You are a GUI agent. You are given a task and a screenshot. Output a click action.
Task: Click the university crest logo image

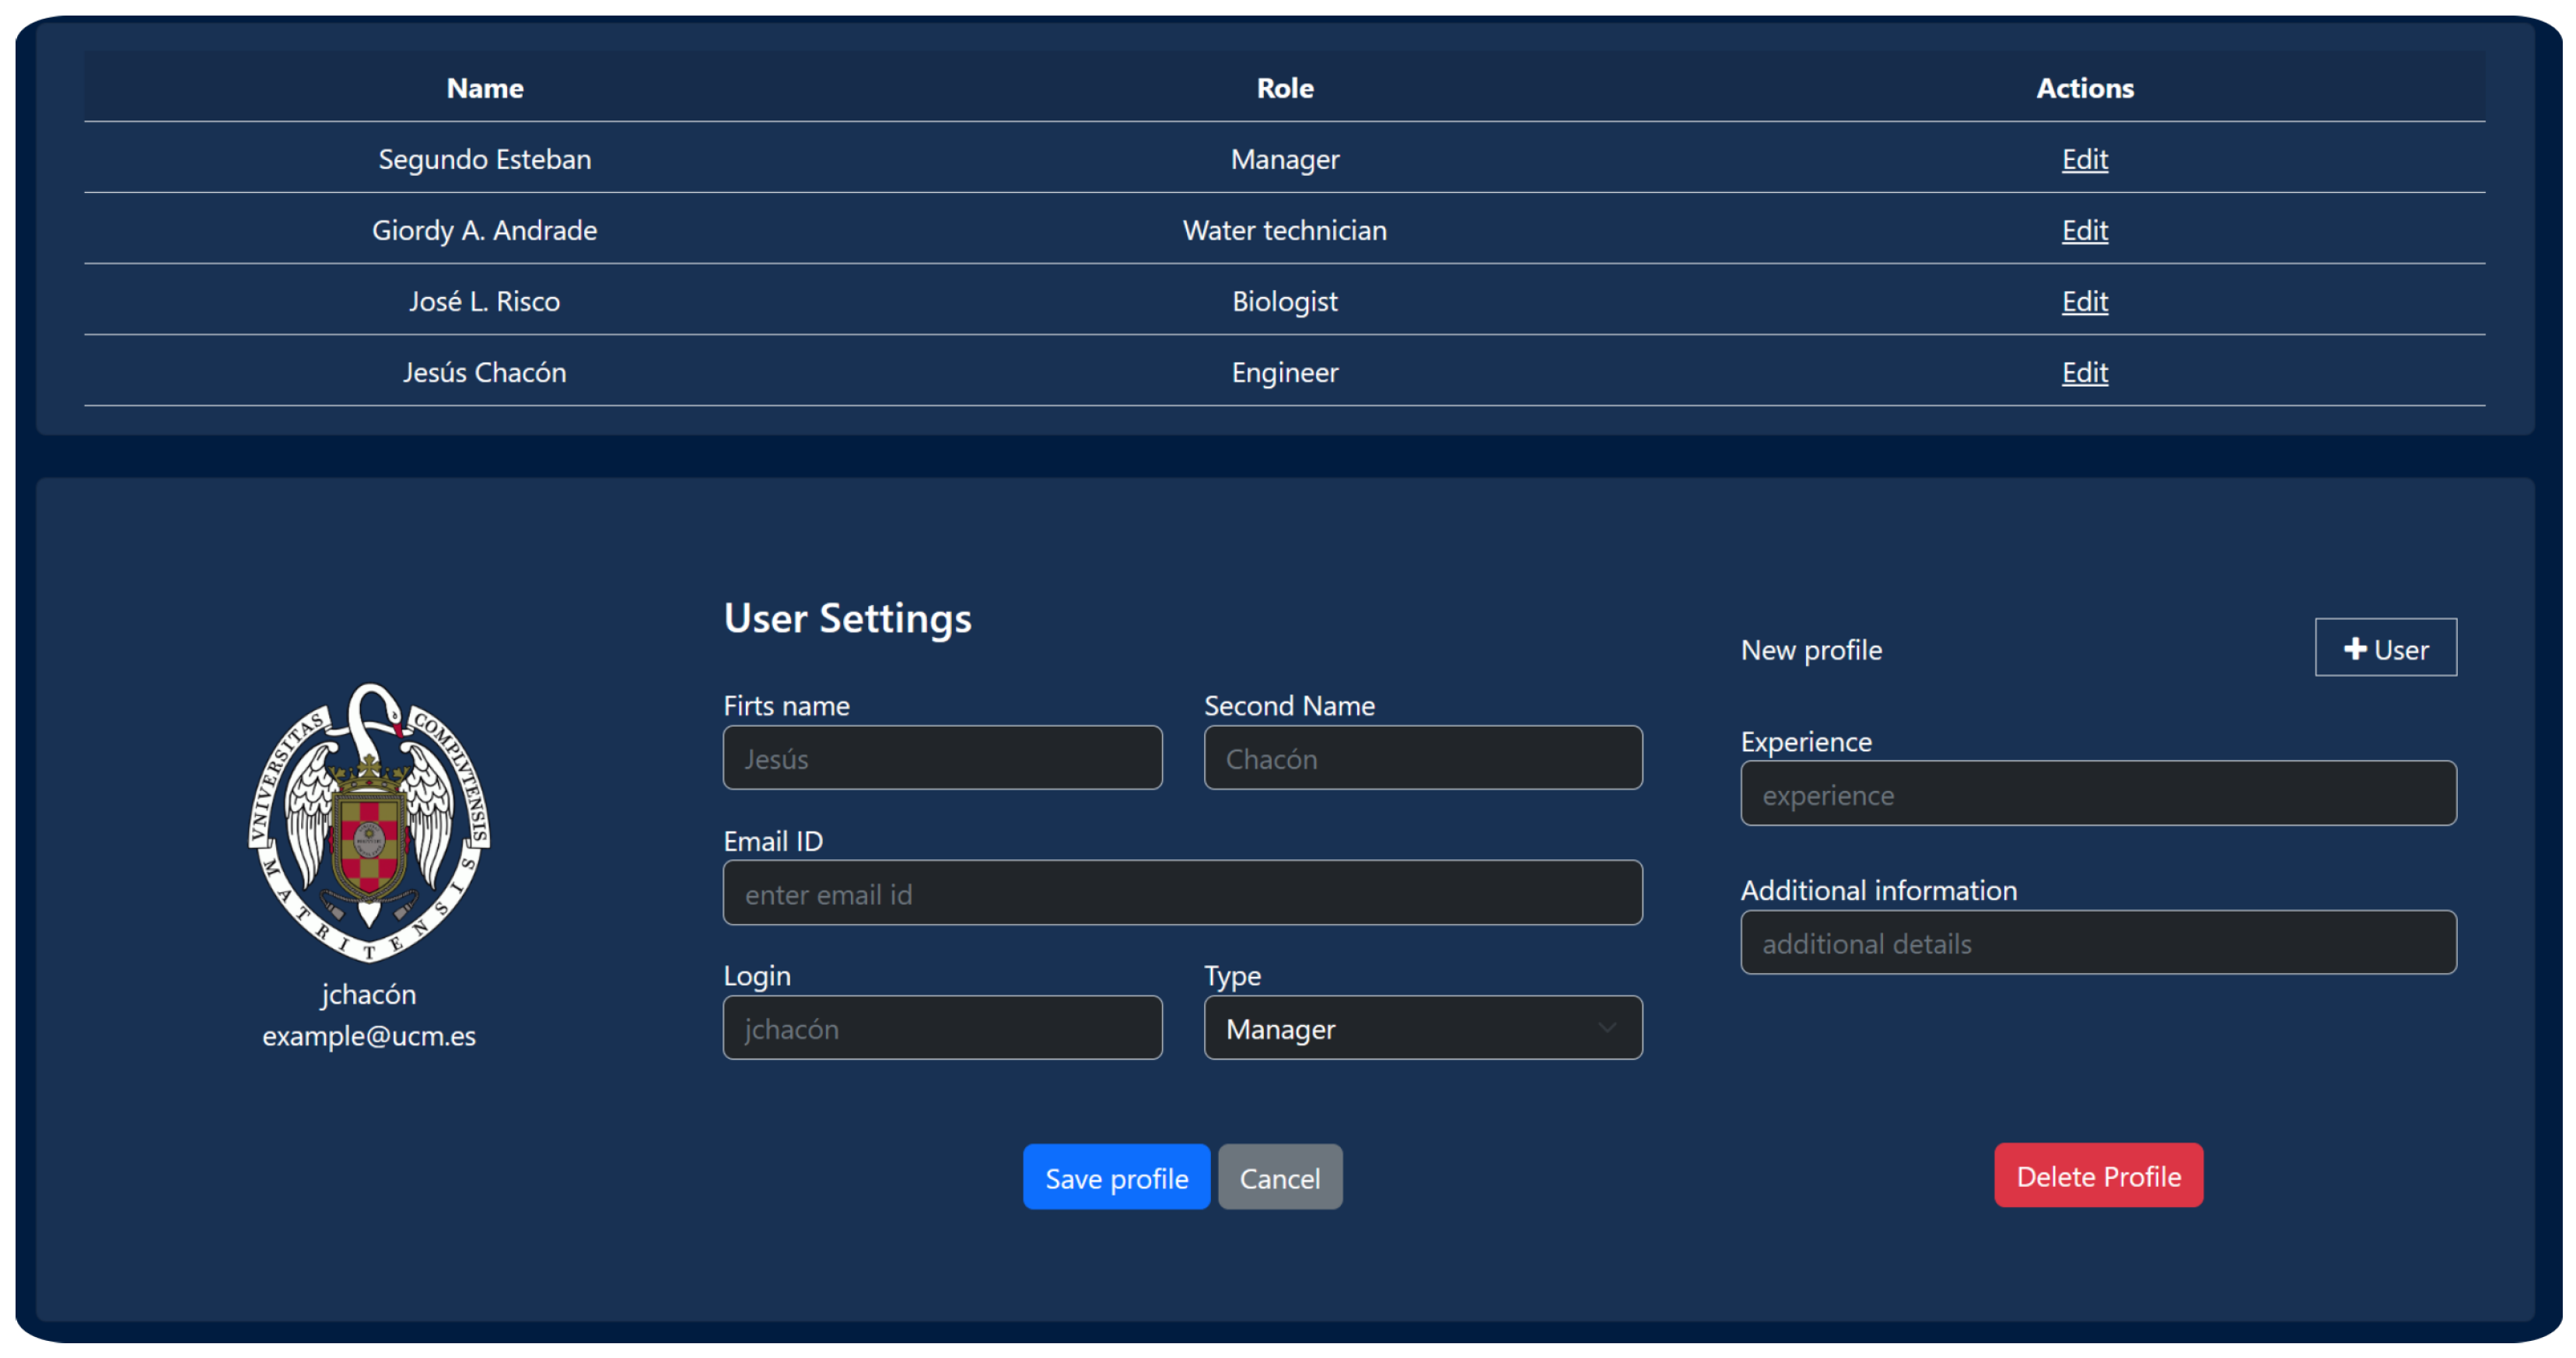coord(369,822)
